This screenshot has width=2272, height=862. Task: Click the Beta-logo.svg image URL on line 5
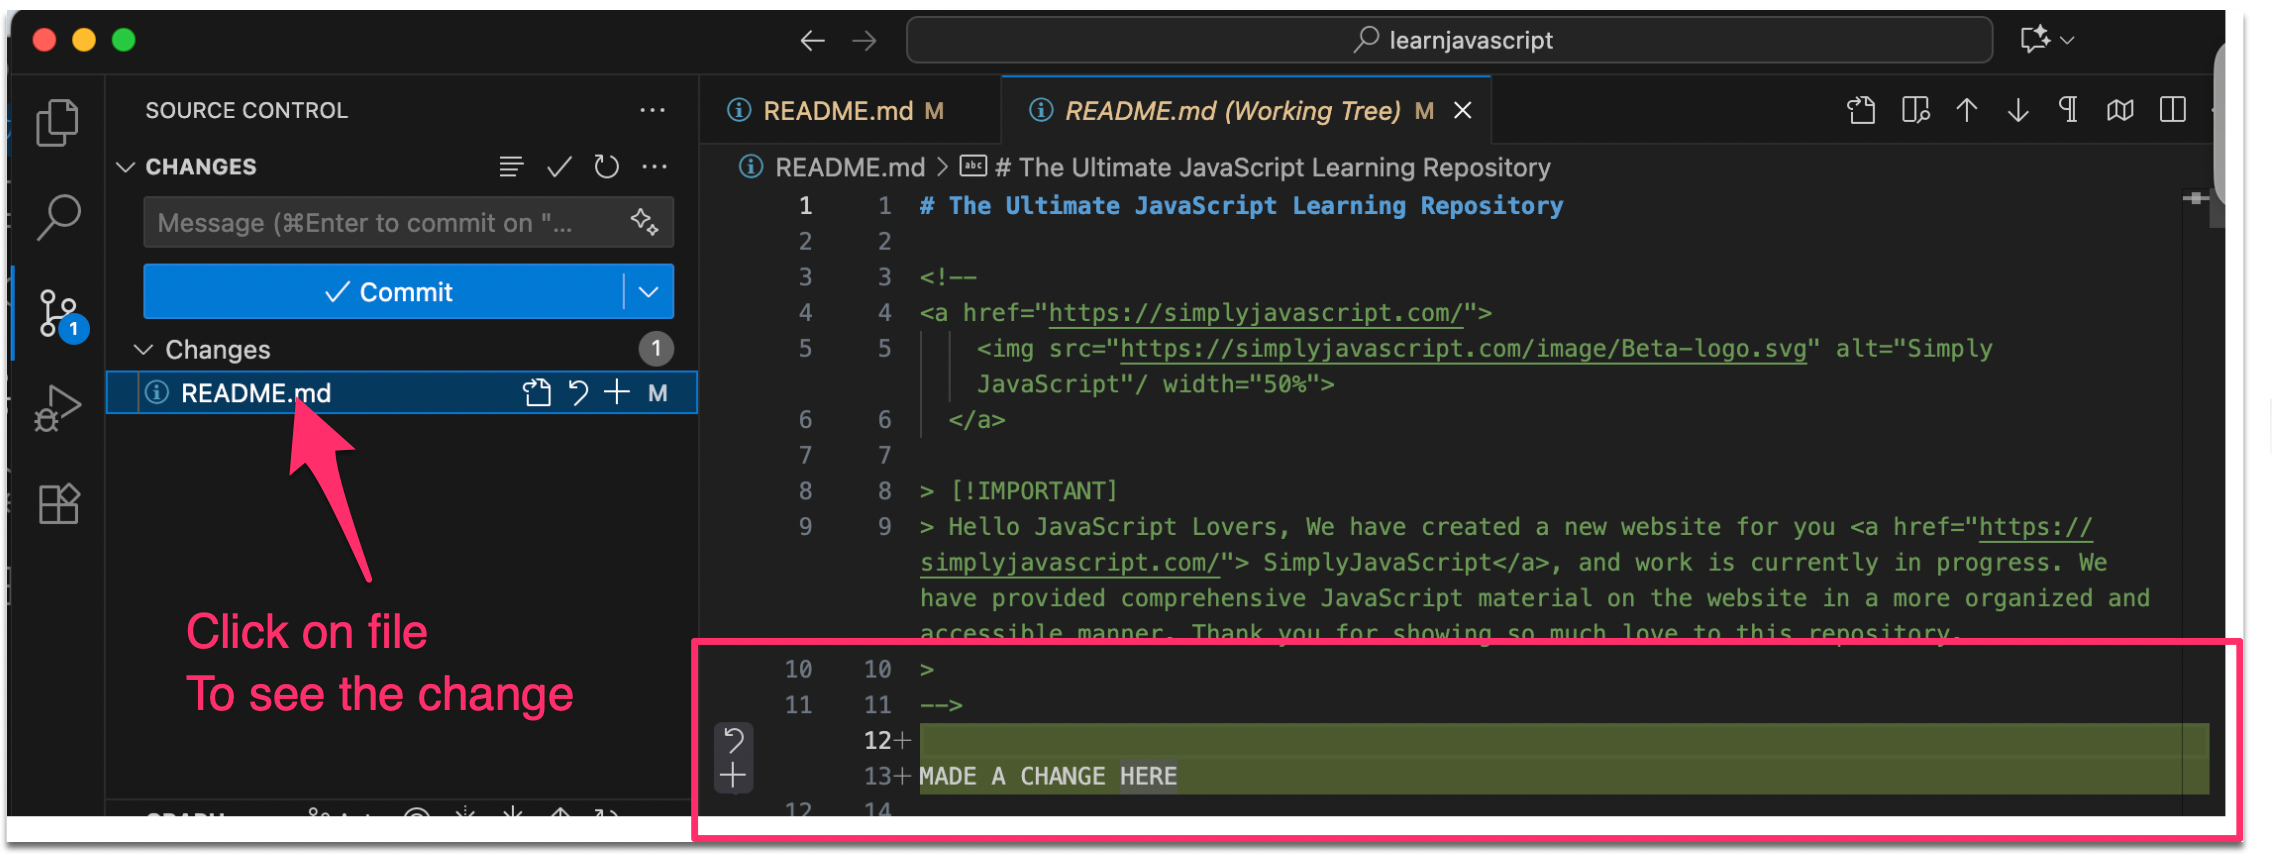pos(1463,349)
